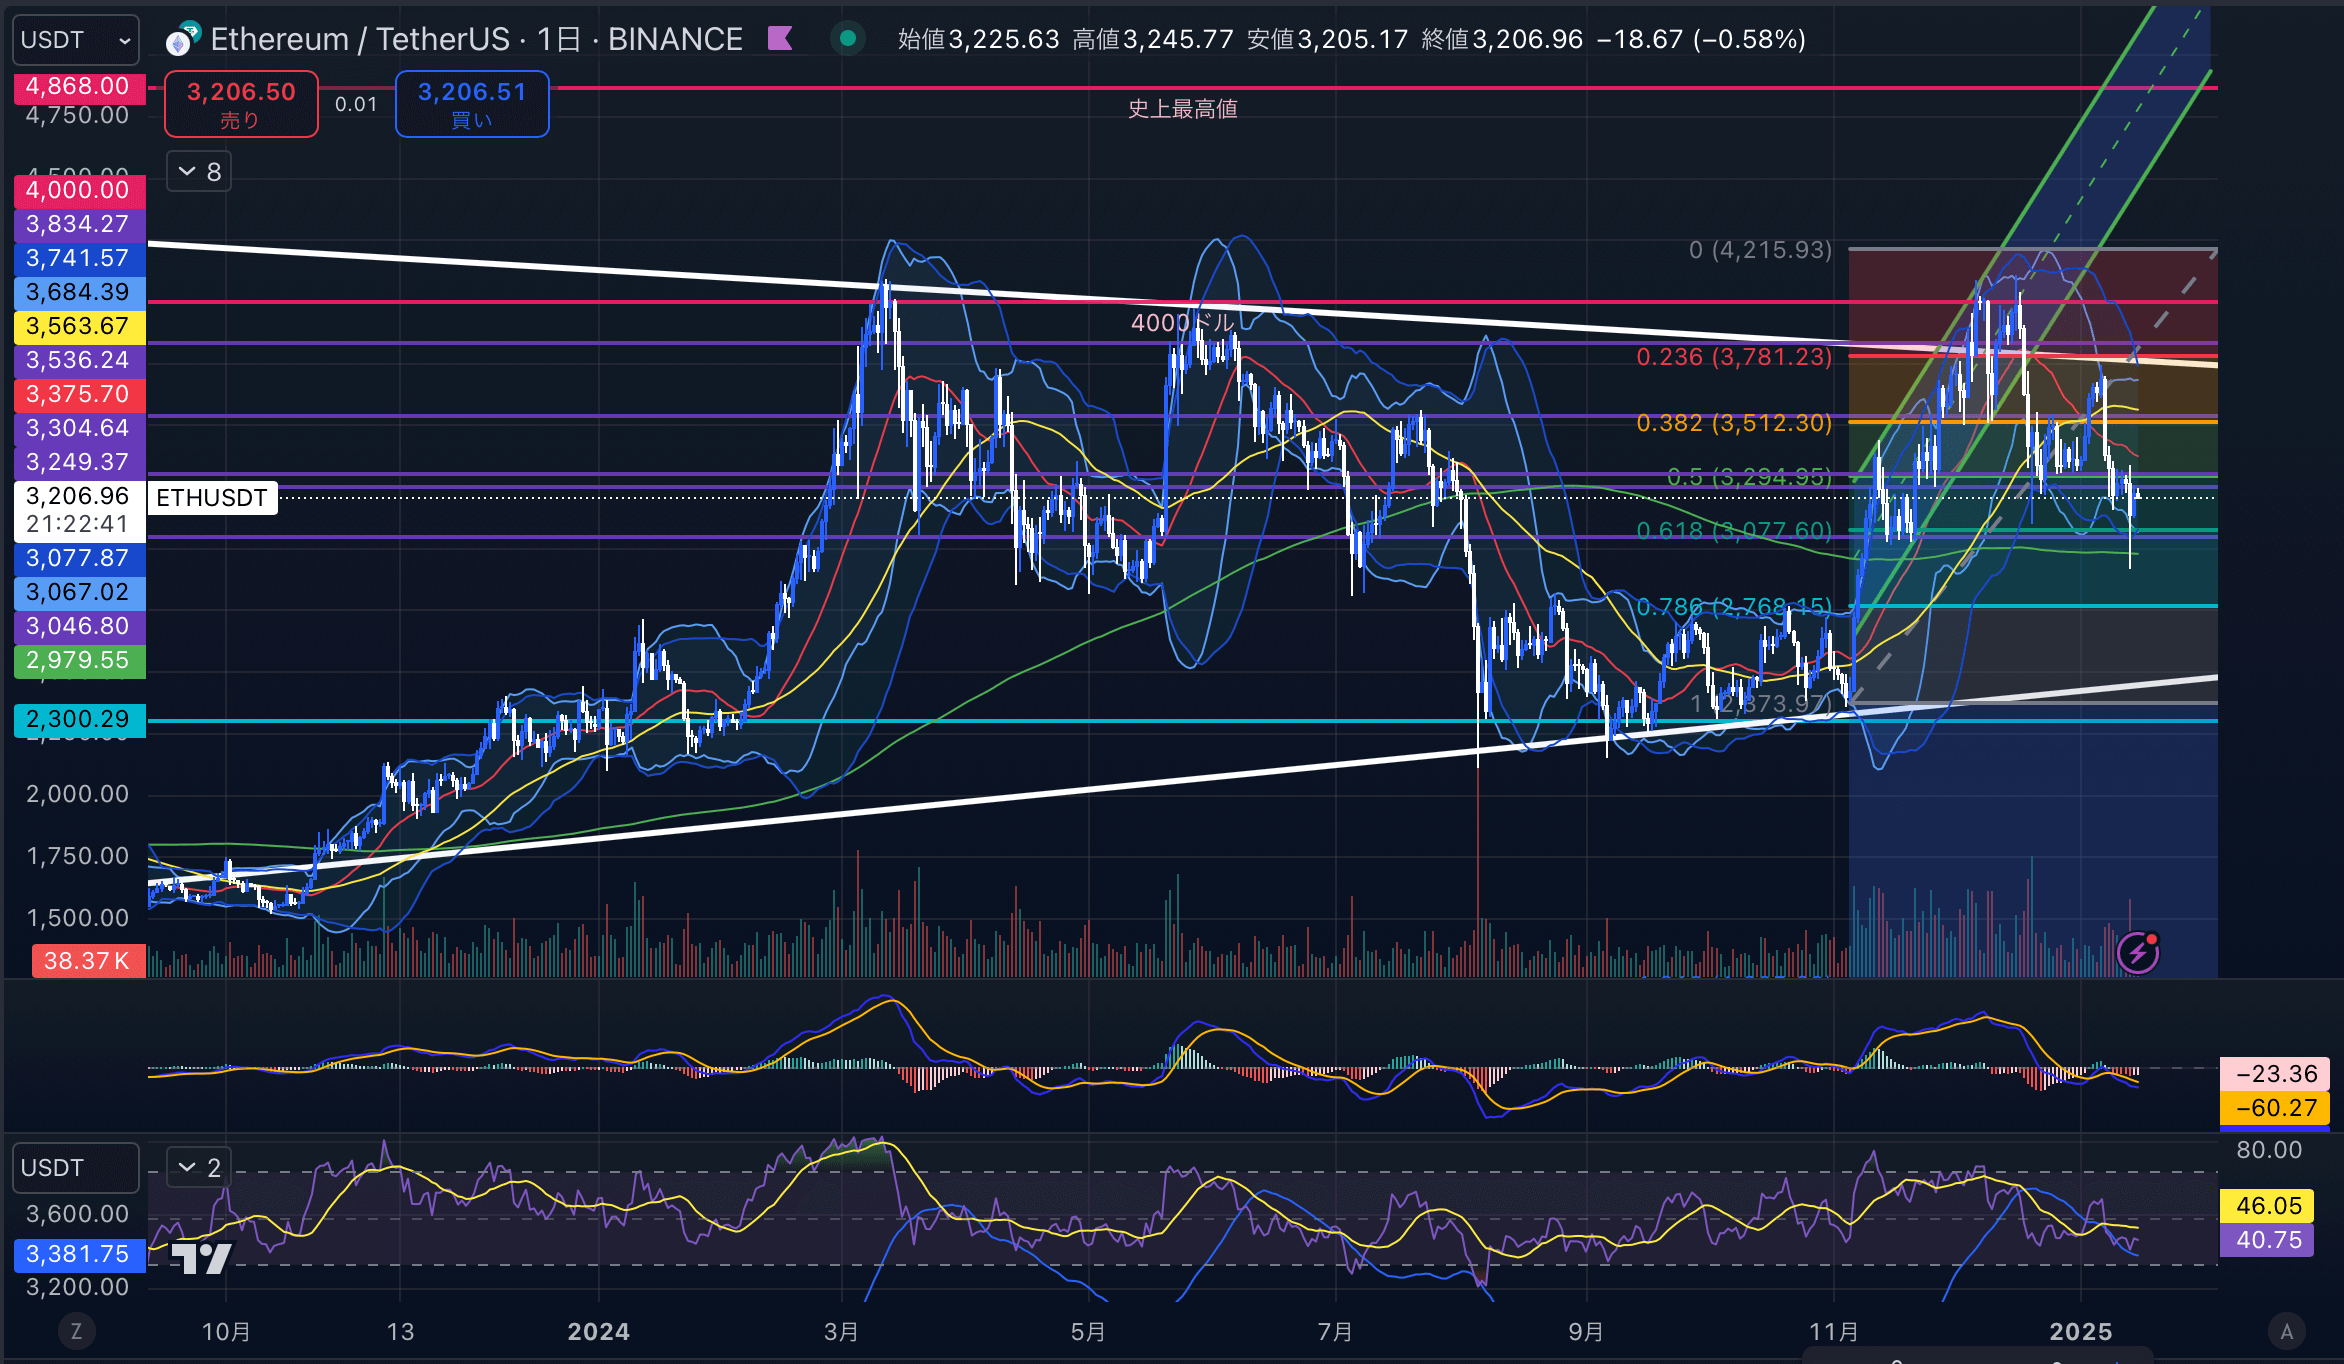Click the ETHUSDT price line label
The width and height of the screenshot is (2344, 1364).
pyautogui.click(x=212, y=498)
